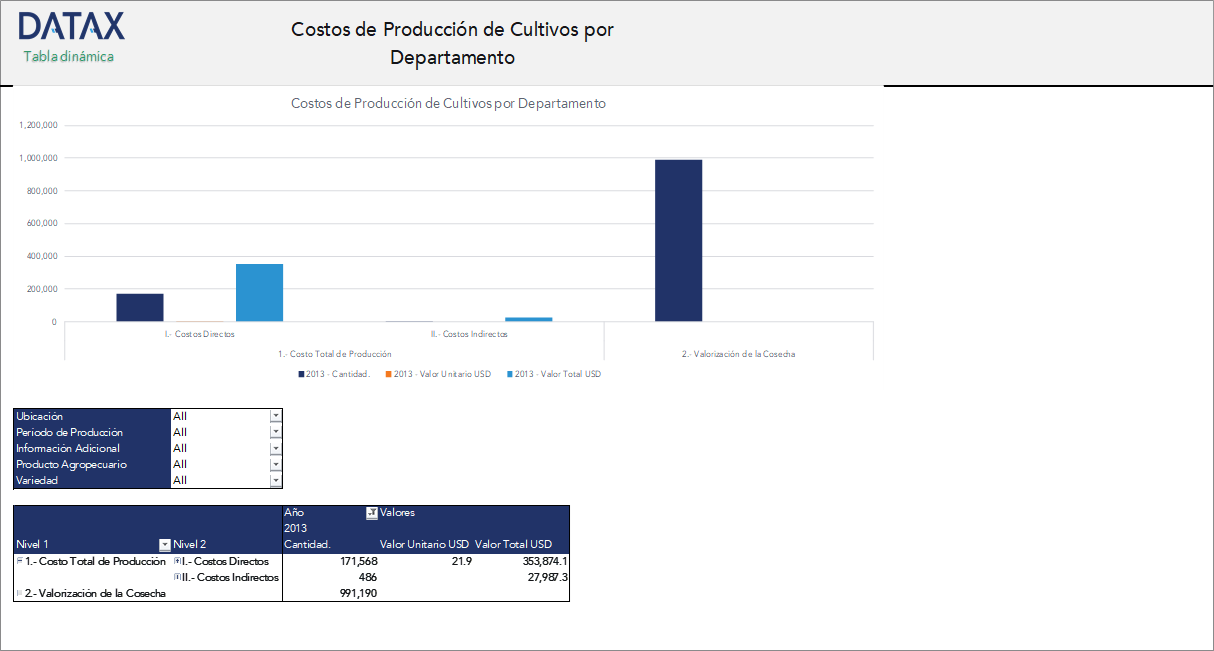This screenshot has width=1214, height=651.
Task: Expand the "2.- Valorización de la Cosecha" row
Action: 18,591
